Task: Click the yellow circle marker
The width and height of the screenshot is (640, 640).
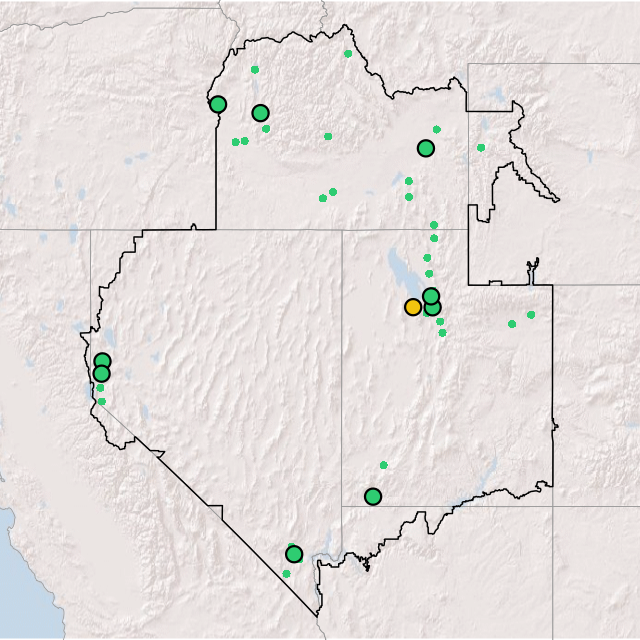Action: click(x=413, y=307)
